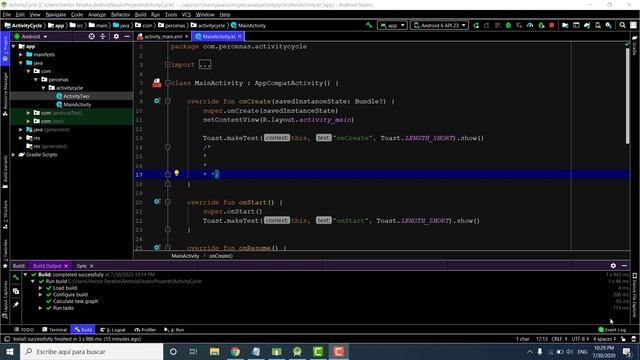Image resolution: width=640 pixels, height=360 pixels.
Task: Click Attach Debugger to Android Process icon
Action: tap(541, 25)
